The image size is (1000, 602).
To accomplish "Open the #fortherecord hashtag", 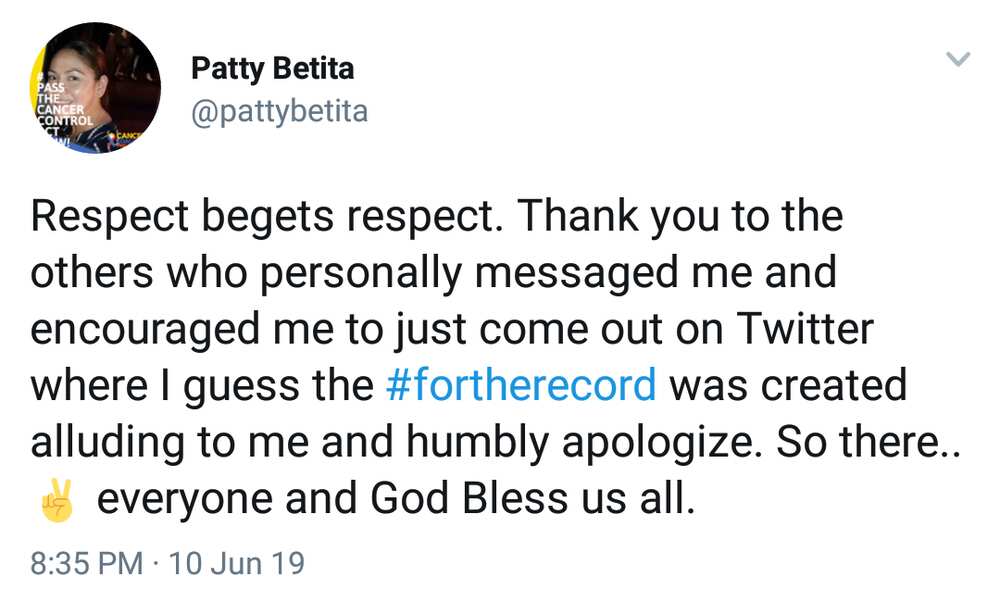I will (520, 385).
